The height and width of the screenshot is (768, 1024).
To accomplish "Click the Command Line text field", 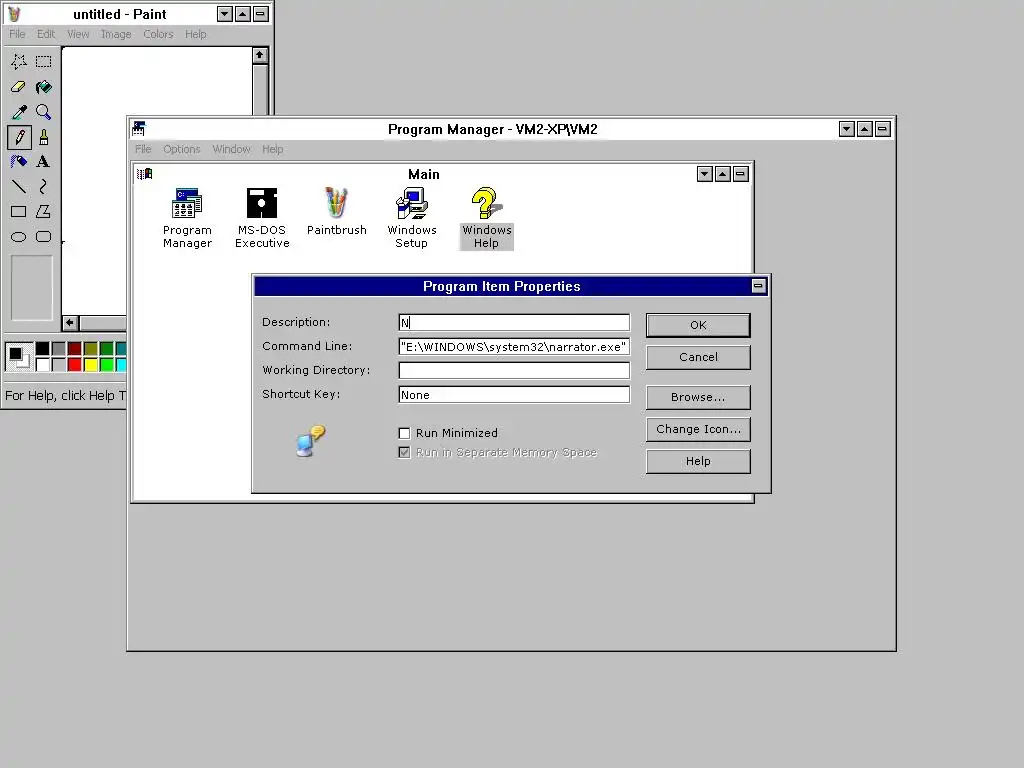I will tap(514, 347).
